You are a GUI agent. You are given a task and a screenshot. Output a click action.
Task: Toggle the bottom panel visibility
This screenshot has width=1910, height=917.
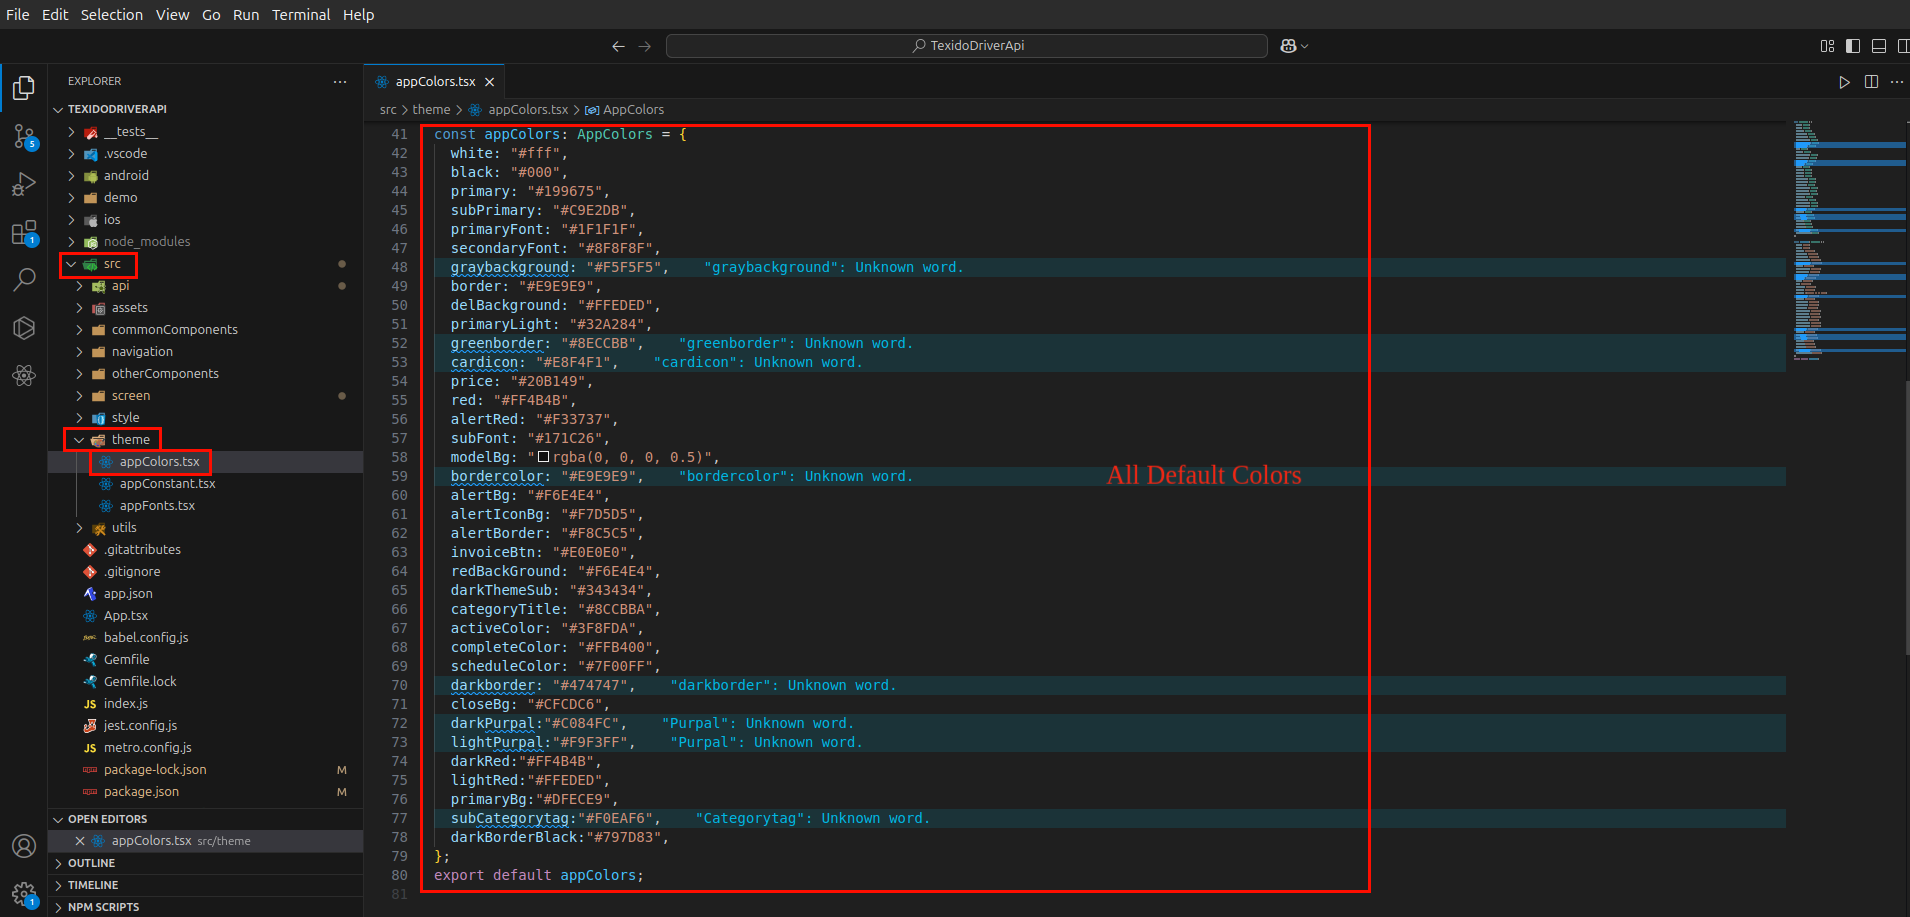pos(1879,46)
